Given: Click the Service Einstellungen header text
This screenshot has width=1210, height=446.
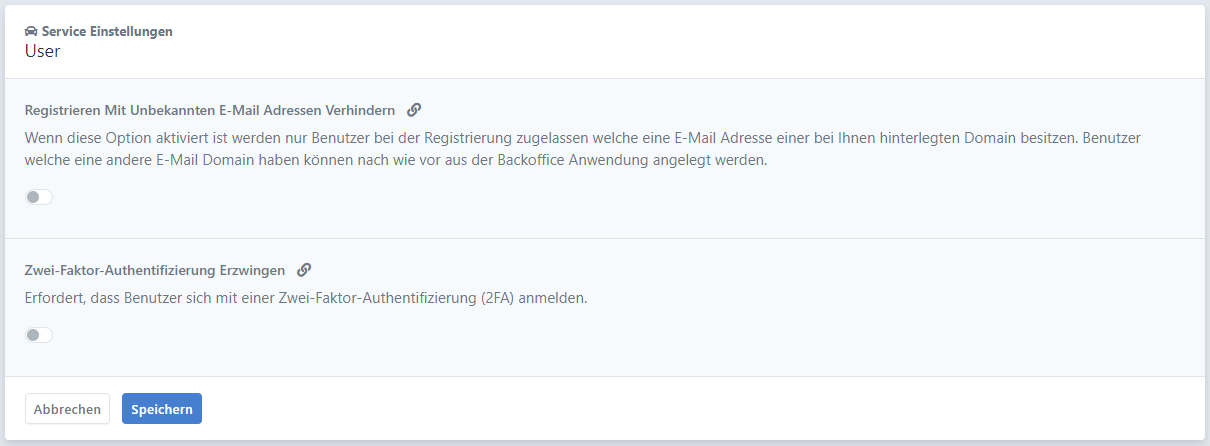Looking at the screenshot, I should [x=107, y=32].
